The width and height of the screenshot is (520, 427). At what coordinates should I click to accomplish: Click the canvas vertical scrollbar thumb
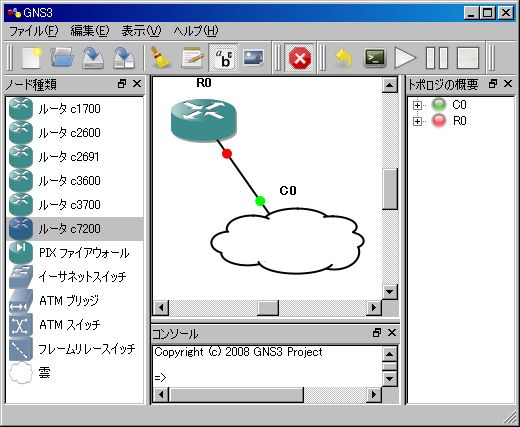pyautogui.click(x=389, y=189)
